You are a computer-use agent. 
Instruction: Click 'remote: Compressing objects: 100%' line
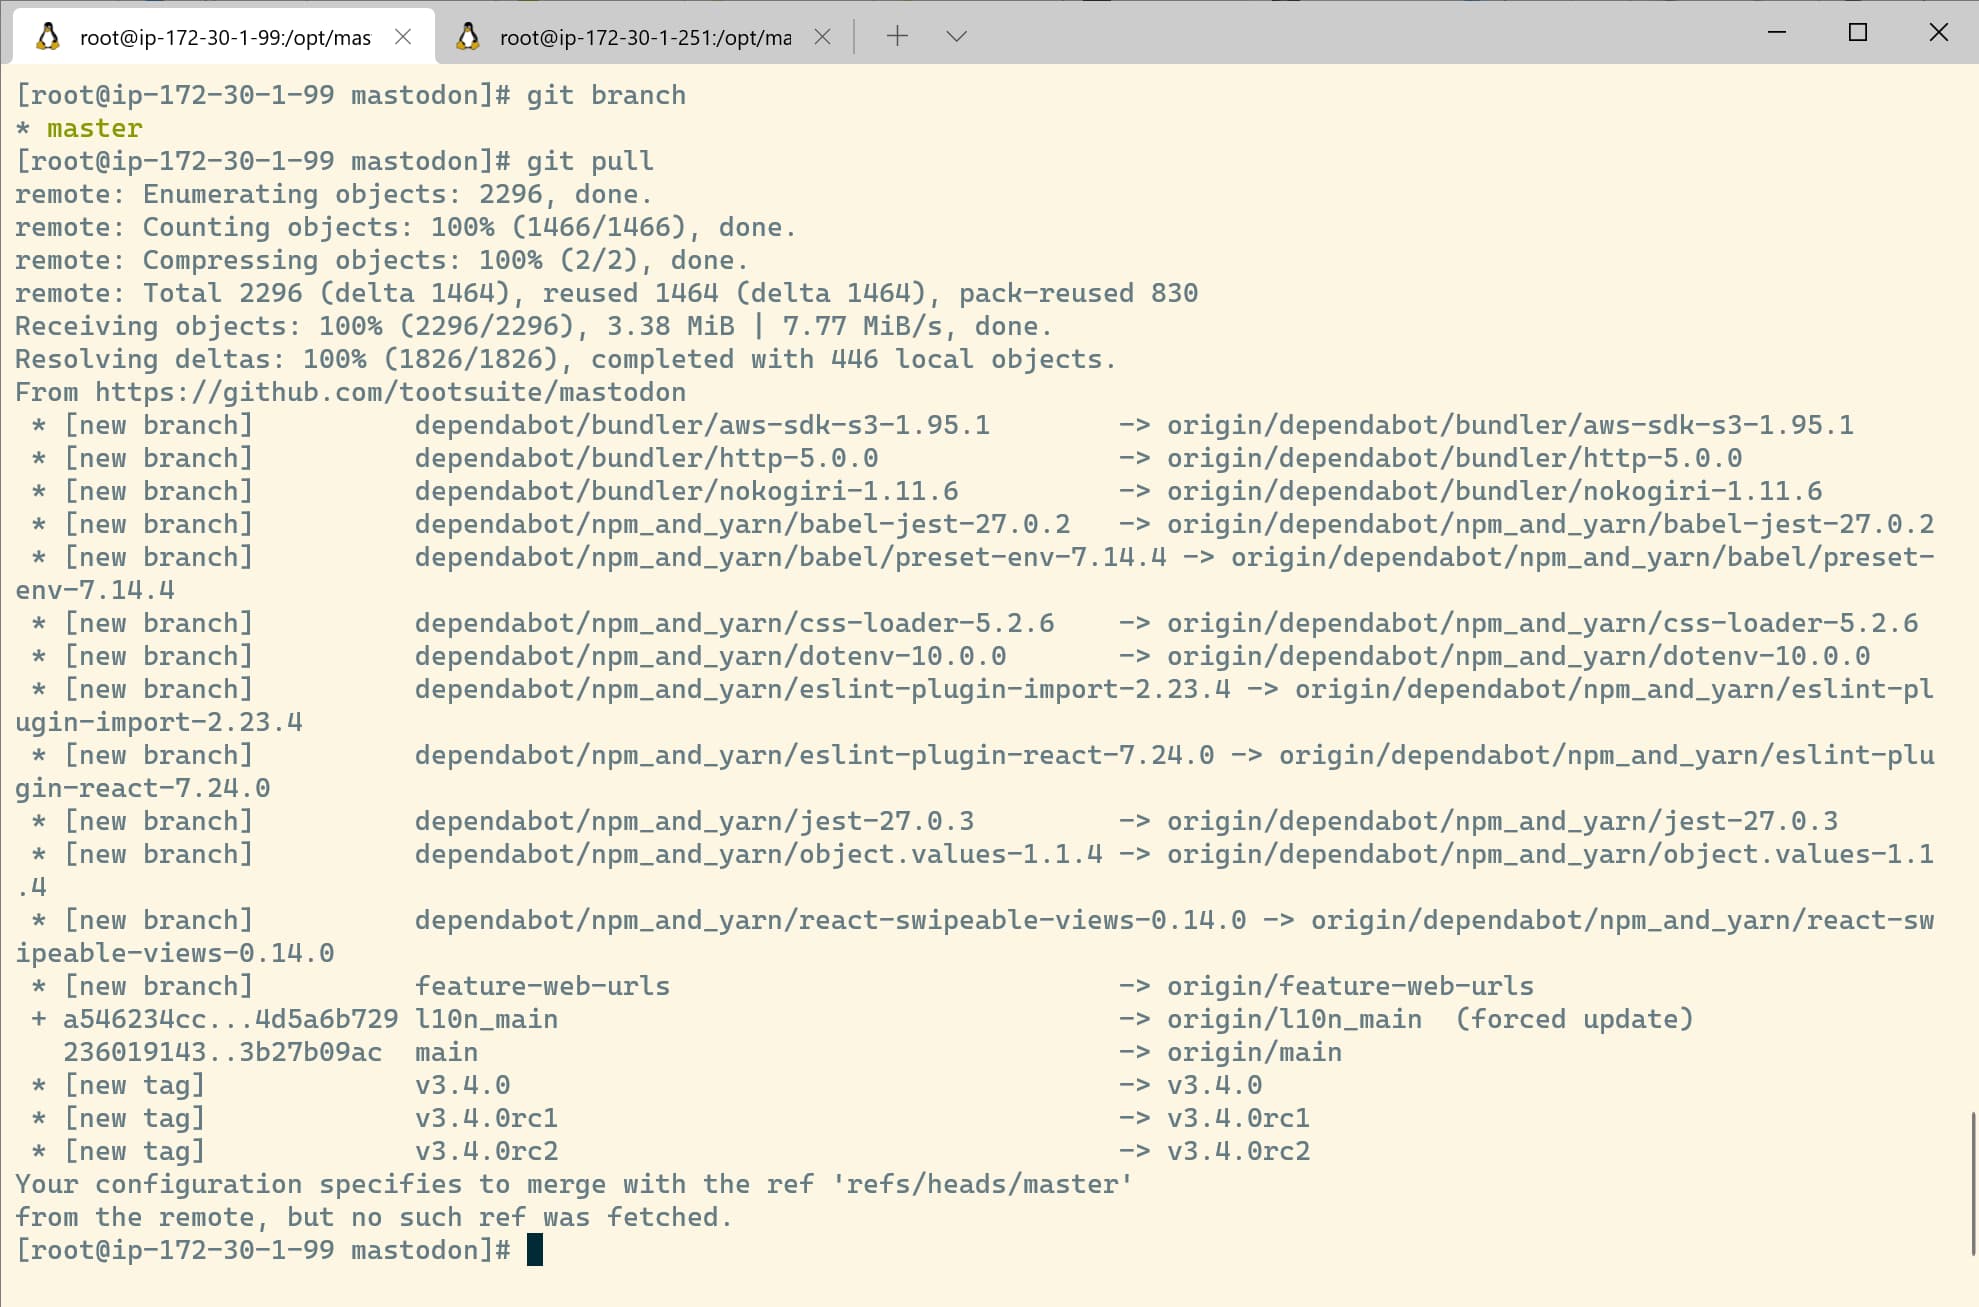coord(382,260)
